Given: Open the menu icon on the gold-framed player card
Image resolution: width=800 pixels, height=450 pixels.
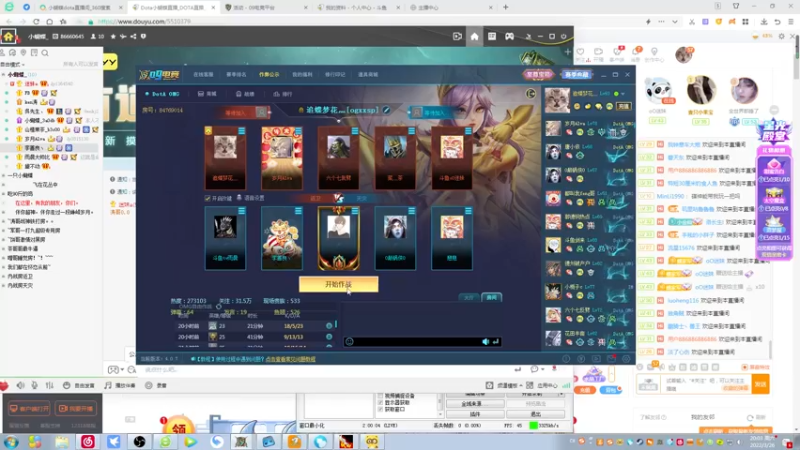Looking at the screenshot, I should (x=355, y=210).
